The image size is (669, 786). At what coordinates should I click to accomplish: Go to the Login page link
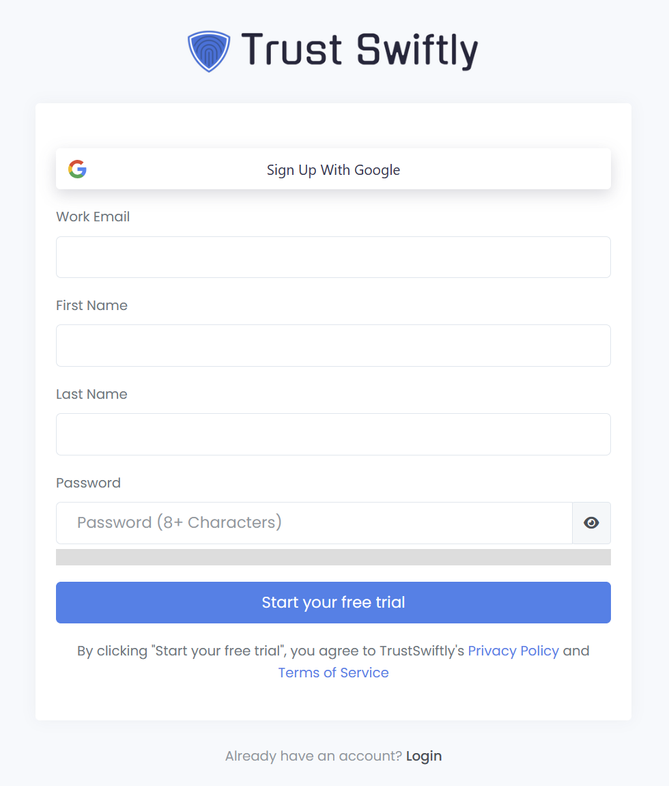click(424, 756)
